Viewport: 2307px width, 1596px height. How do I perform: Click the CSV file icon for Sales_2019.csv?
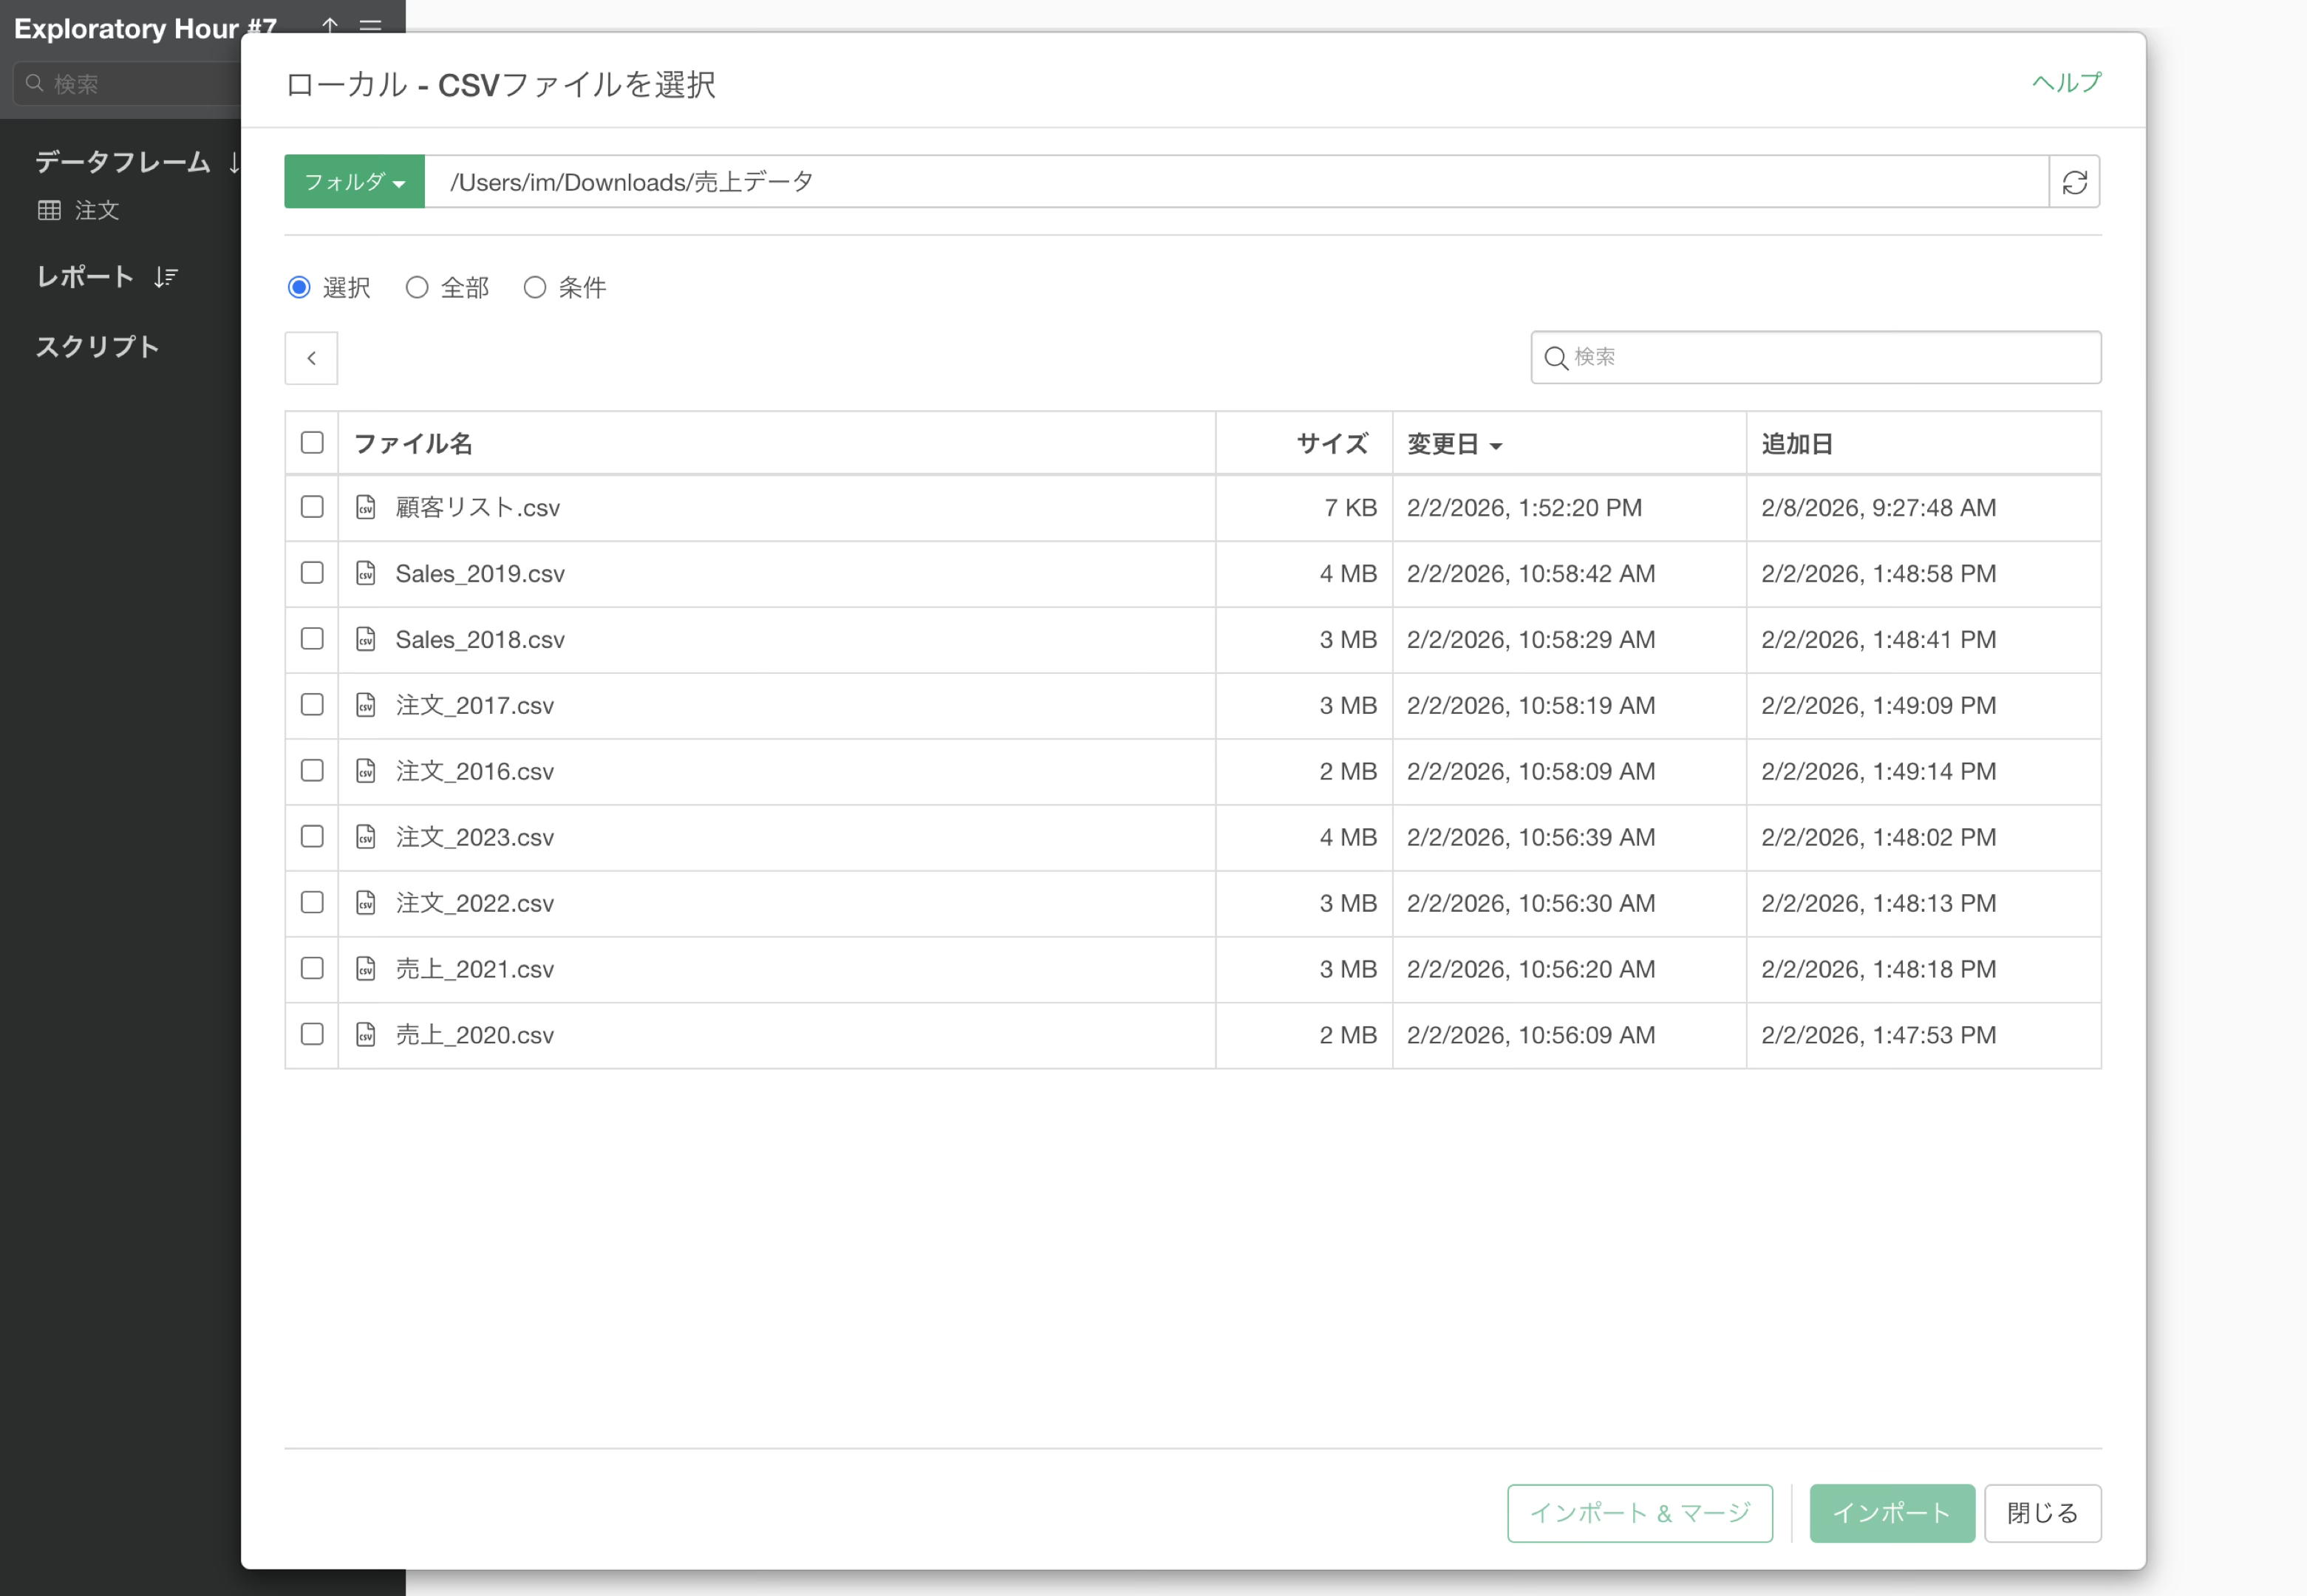366,573
